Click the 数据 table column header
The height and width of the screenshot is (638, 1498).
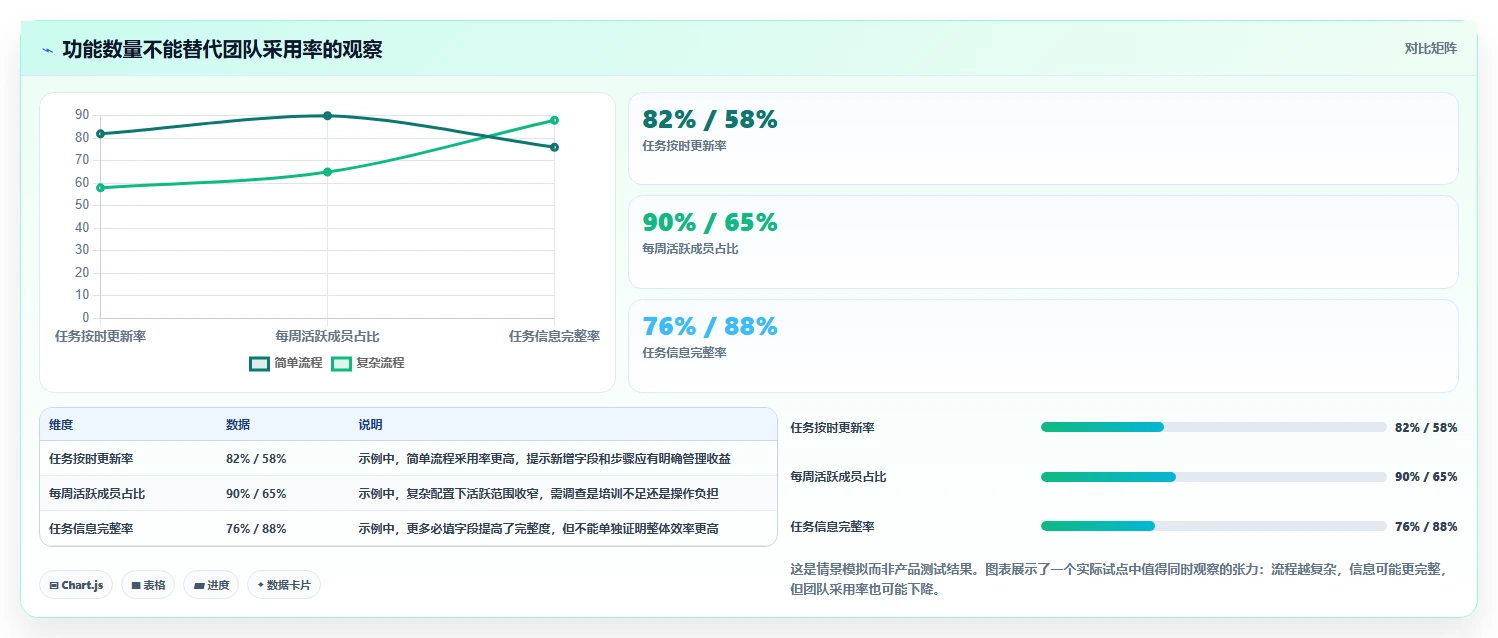click(x=238, y=425)
